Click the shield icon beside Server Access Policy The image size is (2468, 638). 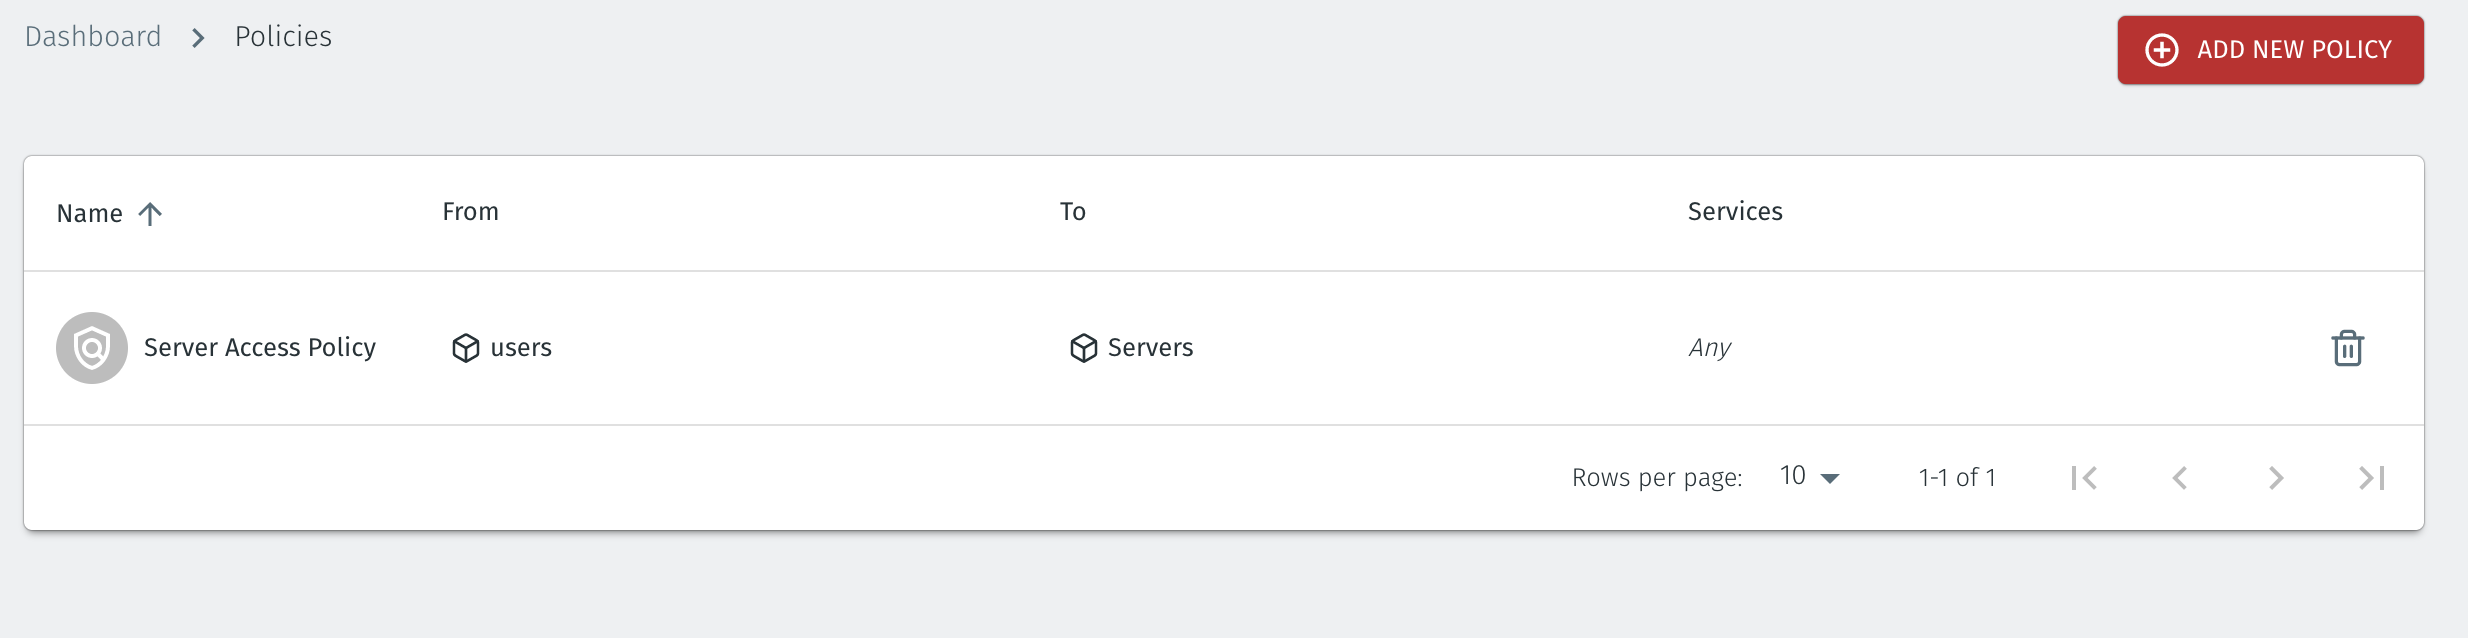click(92, 348)
